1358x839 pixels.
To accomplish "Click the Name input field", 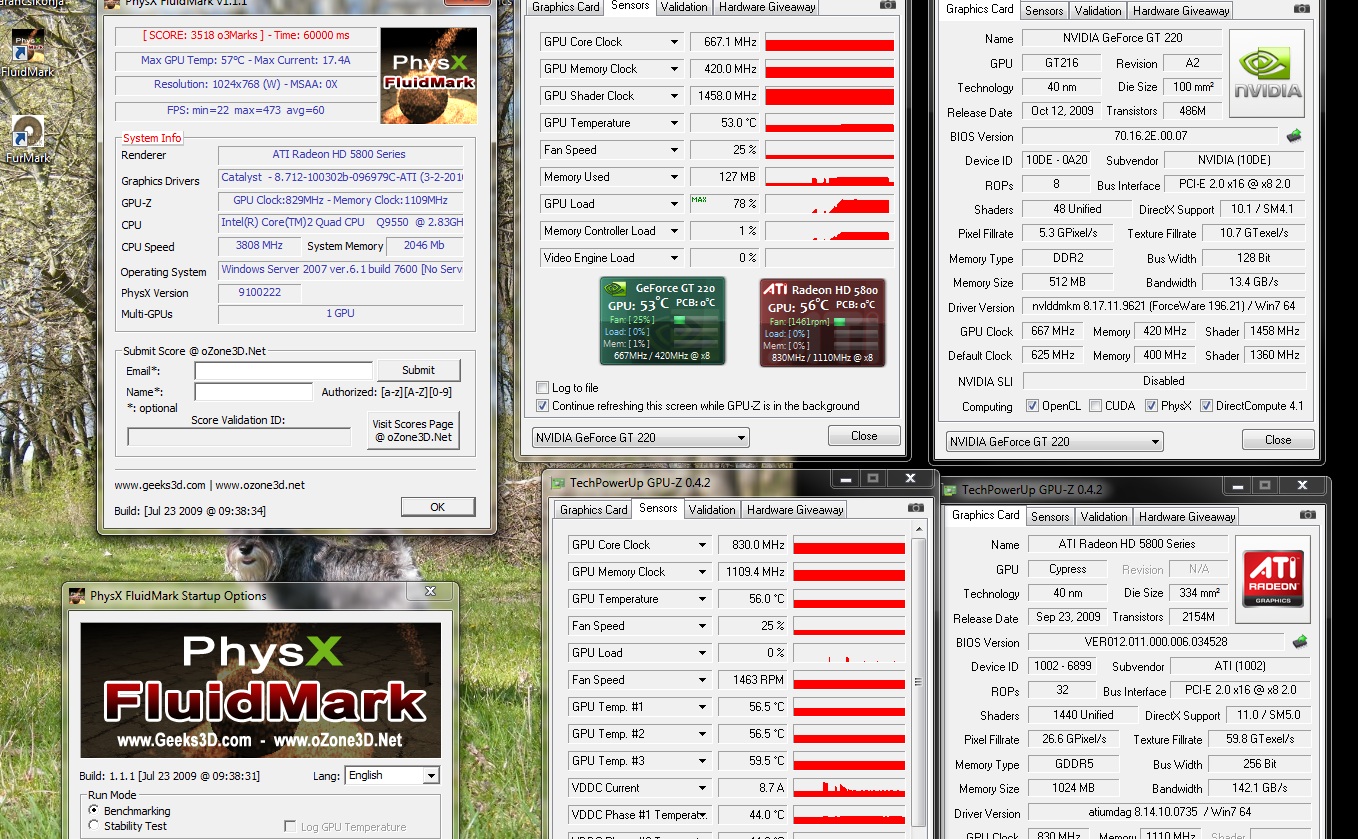I will click(x=253, y=393).
